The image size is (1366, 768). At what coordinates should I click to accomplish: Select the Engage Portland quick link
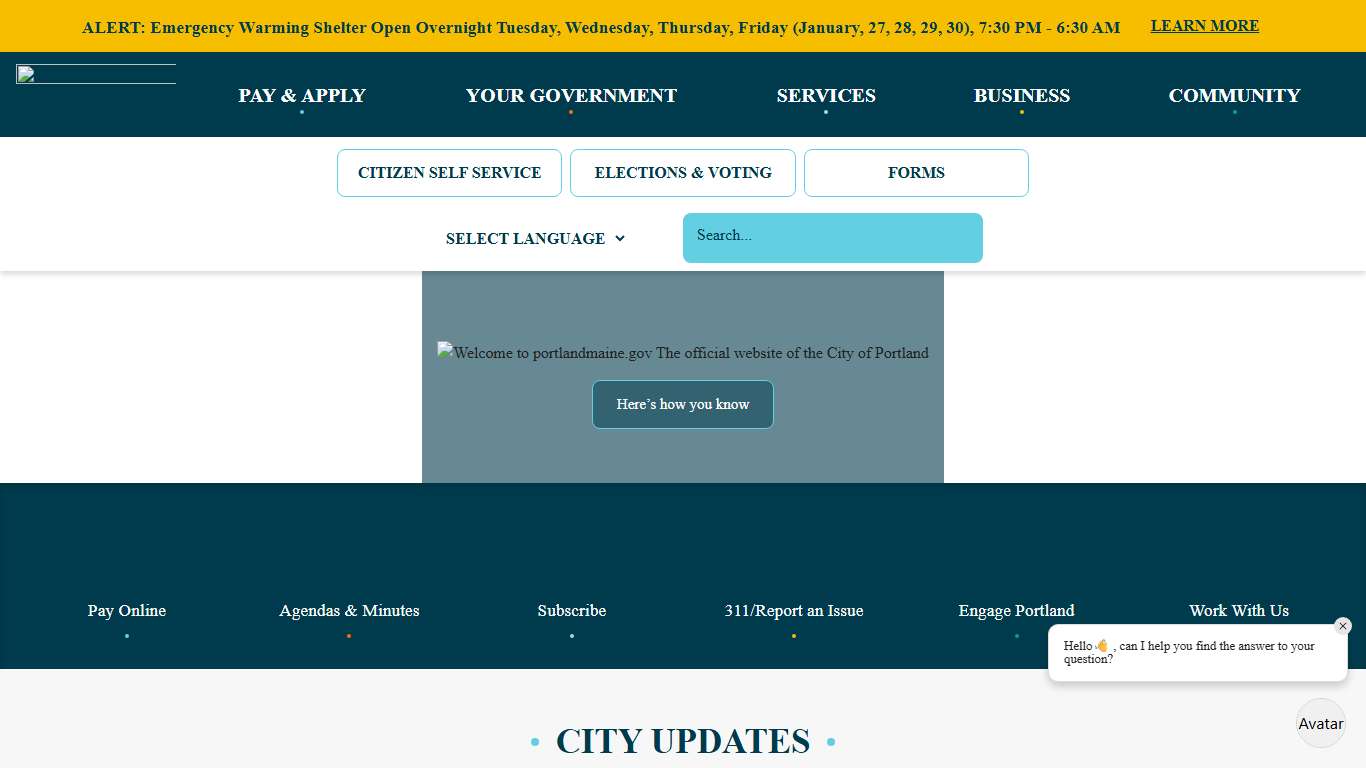(1016, 610)
